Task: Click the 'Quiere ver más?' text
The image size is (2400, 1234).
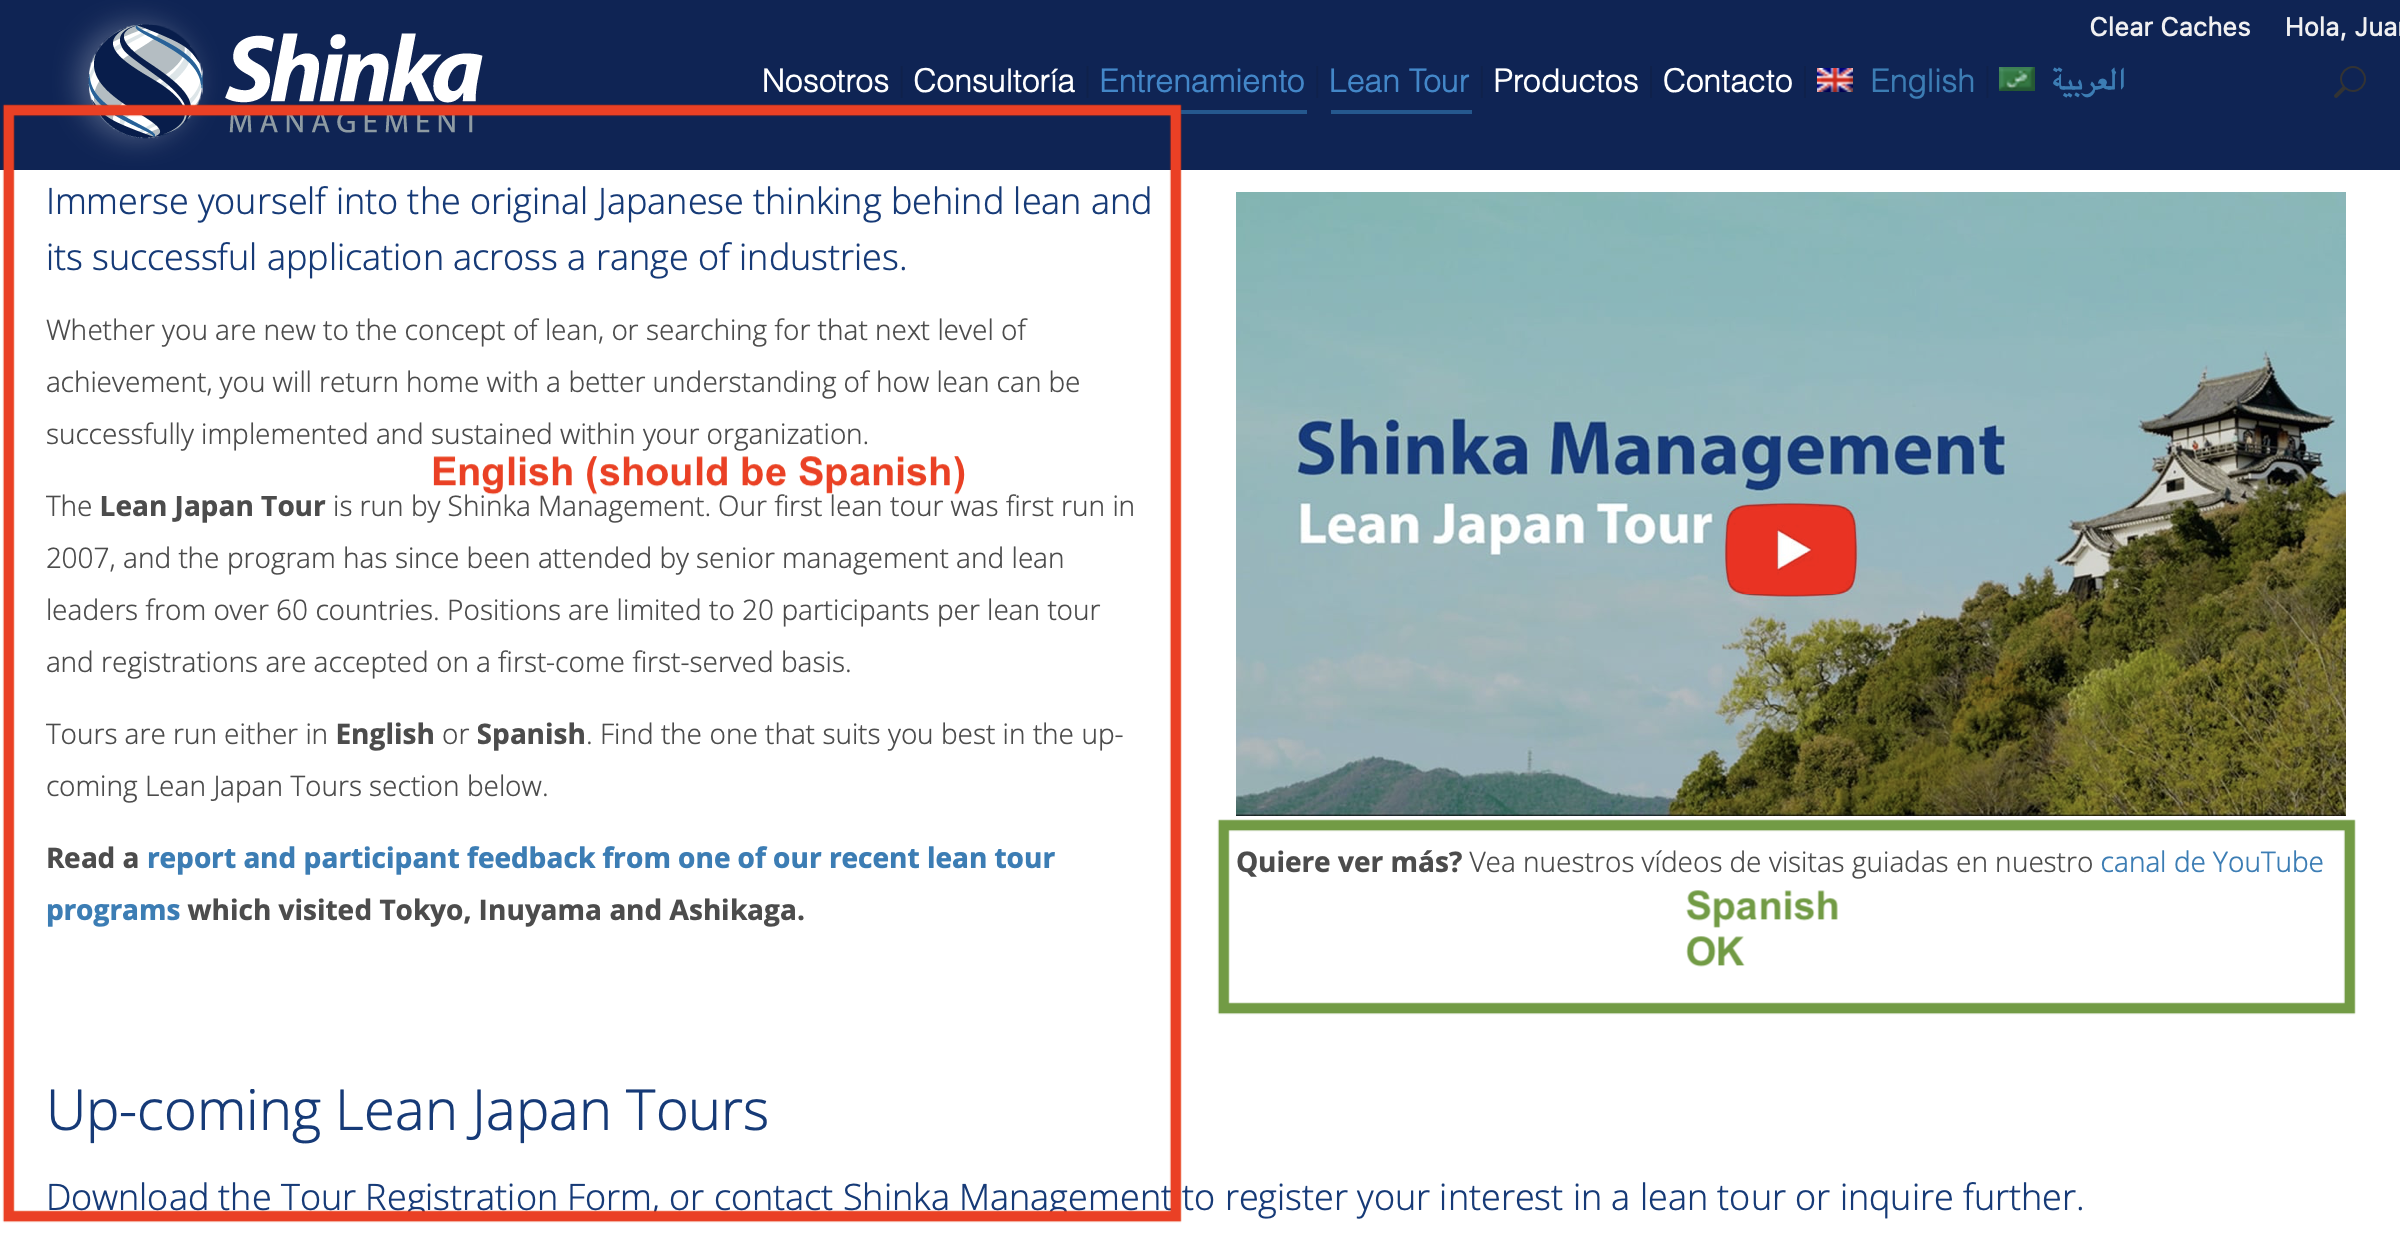Action: pos(1349,862)
